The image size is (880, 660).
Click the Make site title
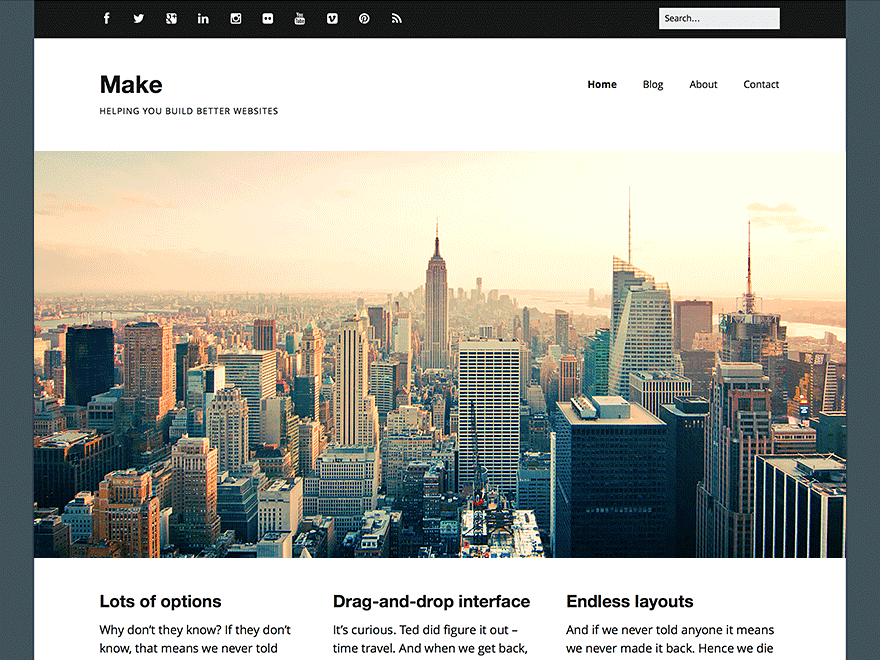pyautogui.click(x=130, y=85)
